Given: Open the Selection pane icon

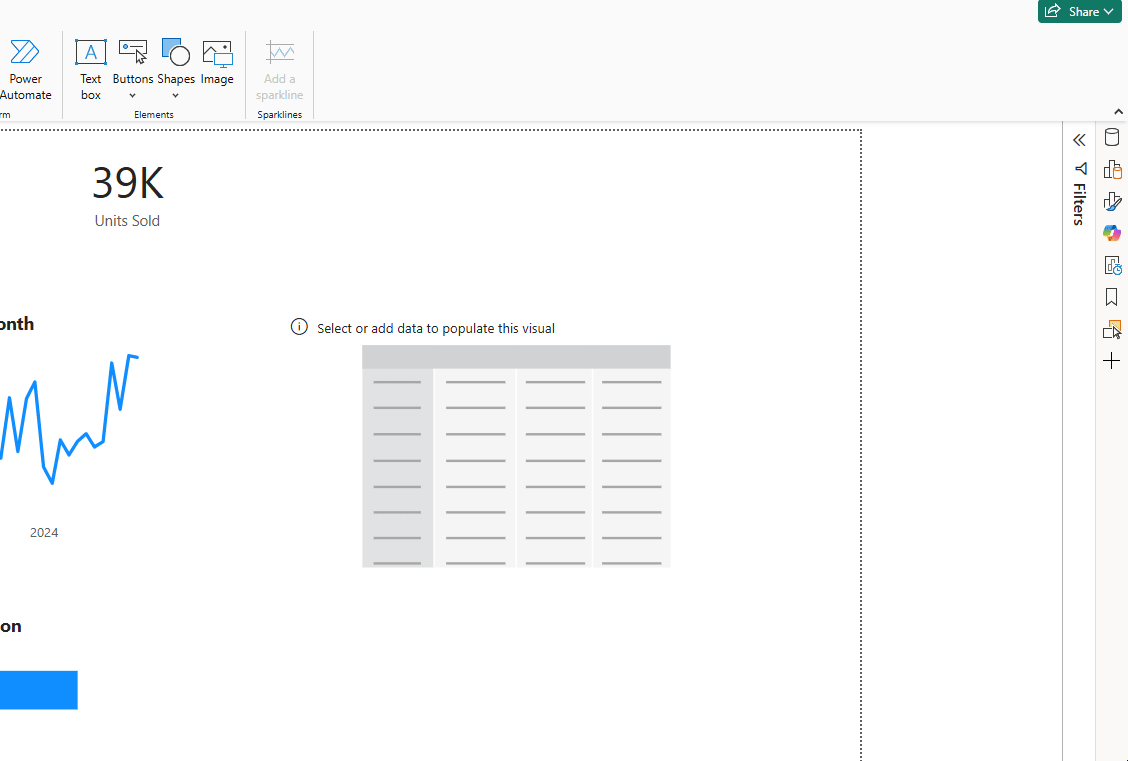Looking at the screenshot, I should click(x=1112, y=329).
